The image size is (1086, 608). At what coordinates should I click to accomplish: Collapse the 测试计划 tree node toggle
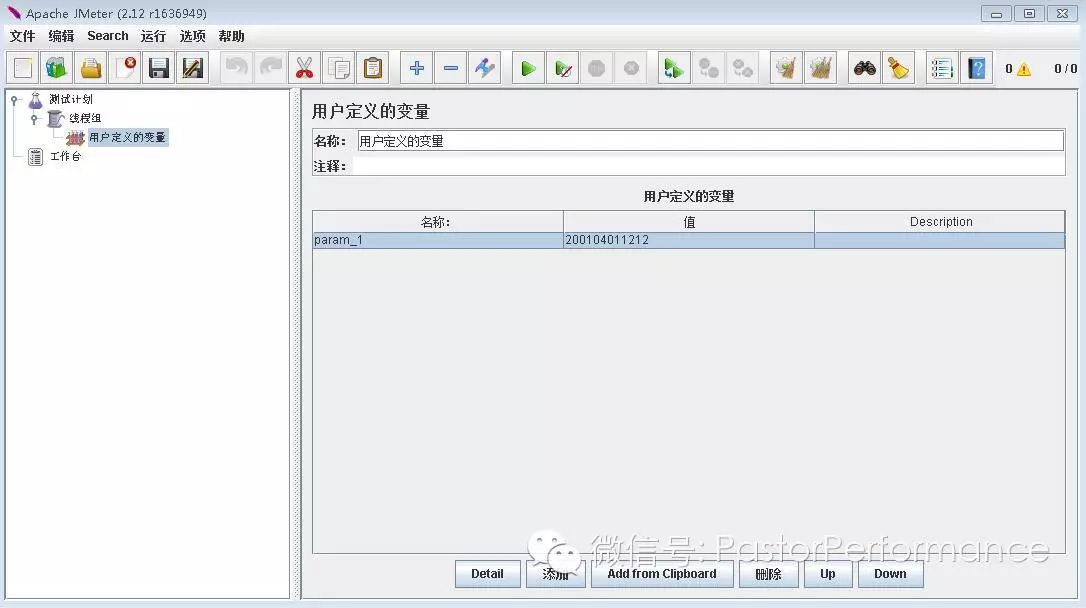click(14, 100)
